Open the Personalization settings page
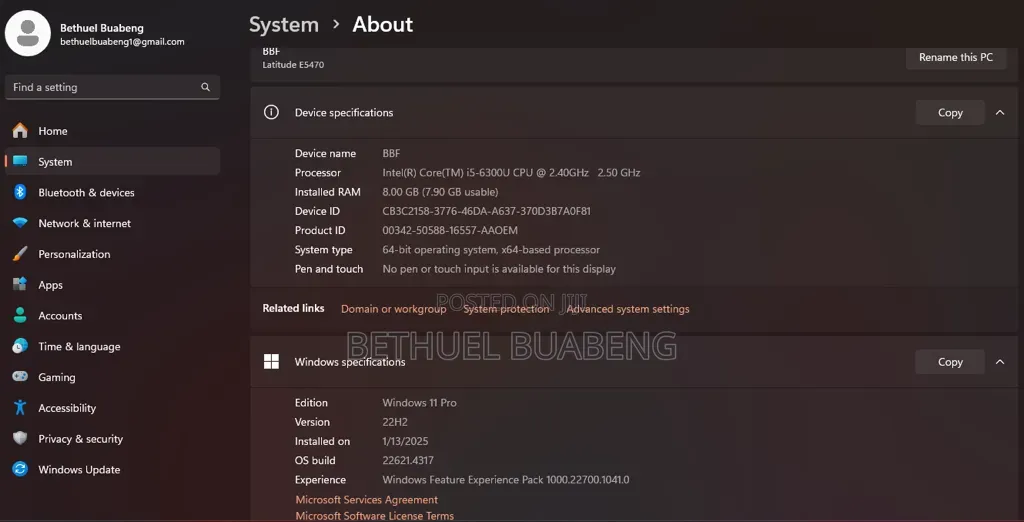1024x522 pixels. (112, 253)
